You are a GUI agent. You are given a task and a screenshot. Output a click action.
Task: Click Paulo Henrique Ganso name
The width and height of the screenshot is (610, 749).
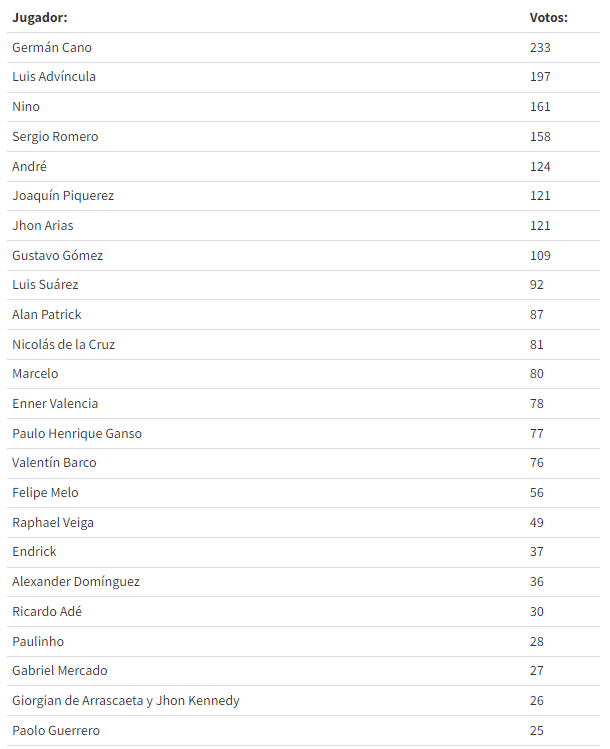click(77, 434)
